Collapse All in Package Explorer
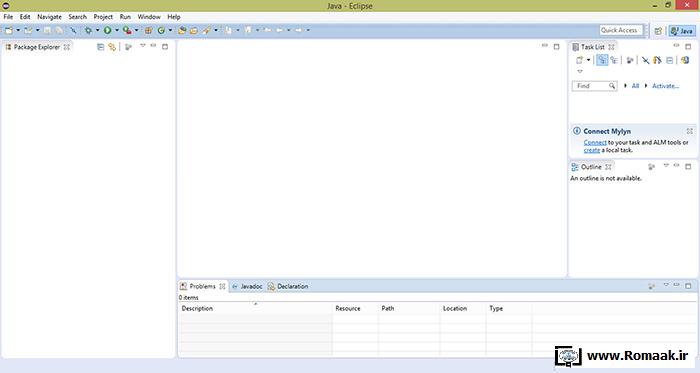 tap(100, 47)
